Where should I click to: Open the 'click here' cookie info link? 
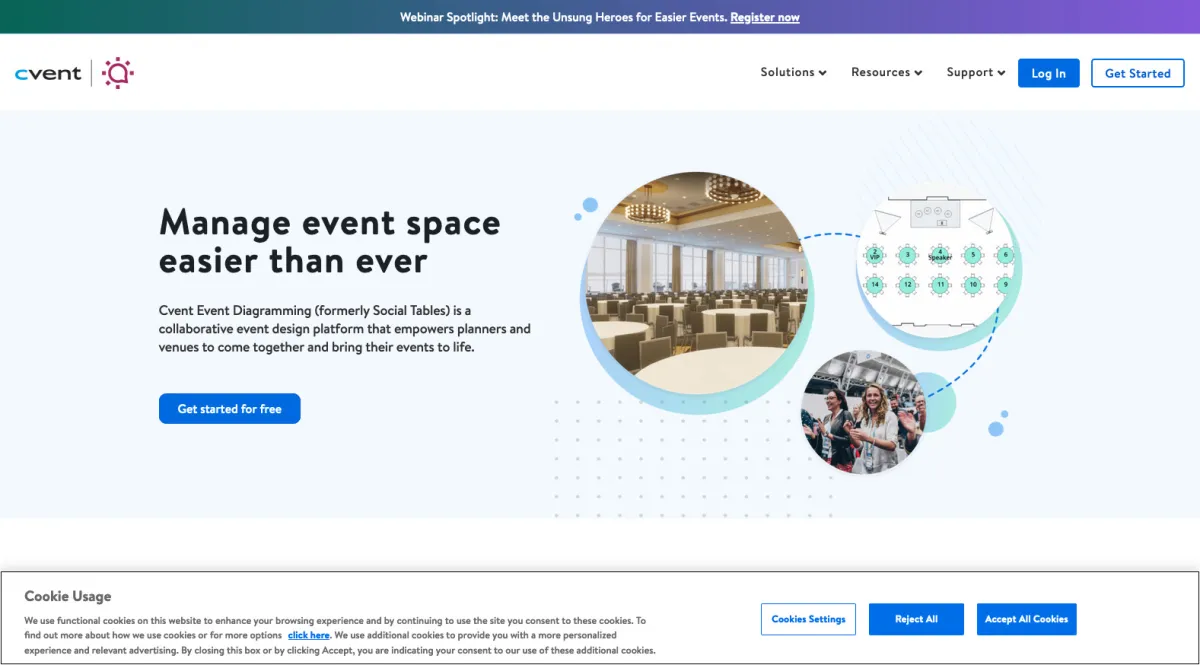(308, 635)
